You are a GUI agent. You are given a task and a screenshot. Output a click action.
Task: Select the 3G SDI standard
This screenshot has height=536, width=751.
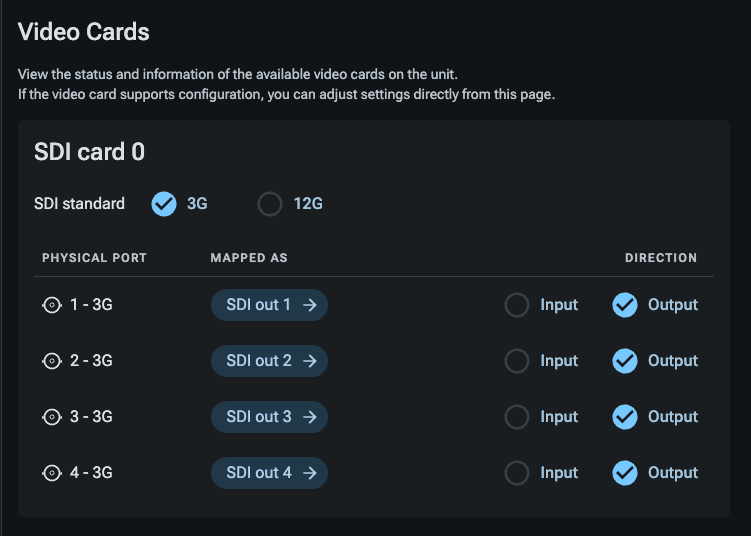[164, 204]
